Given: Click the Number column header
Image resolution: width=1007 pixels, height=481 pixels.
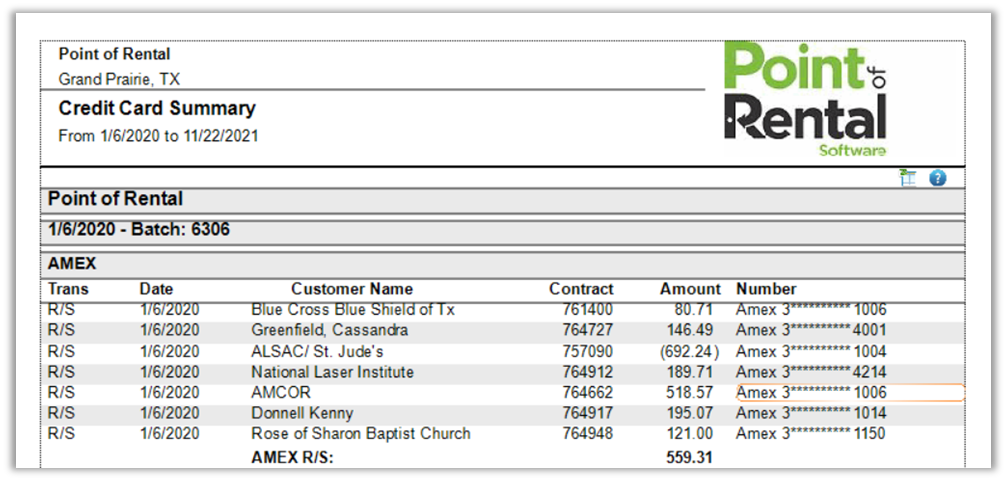Looking at the screenshot, I should click(766, 289).
